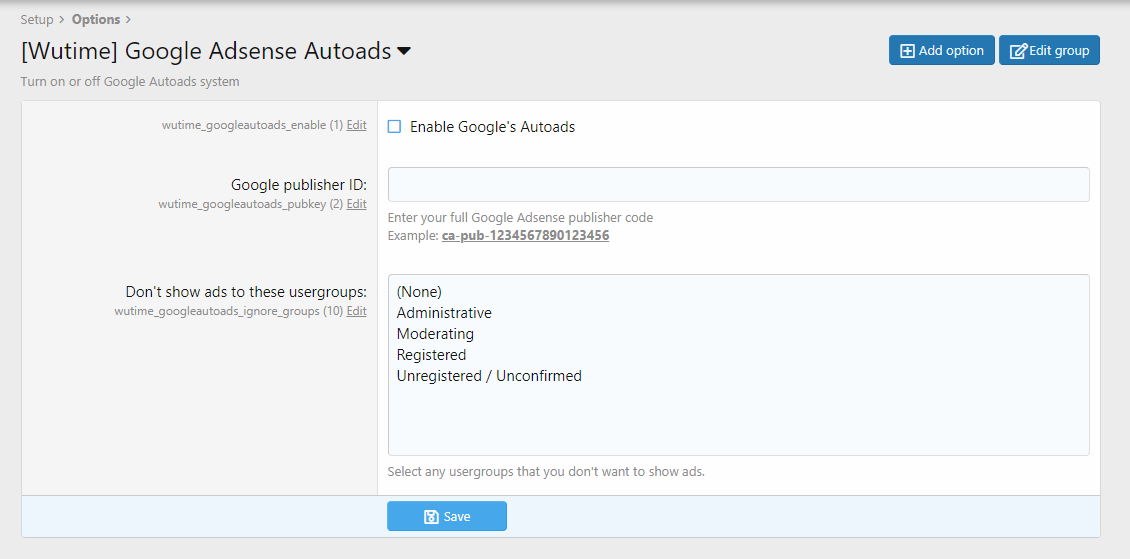Click the Don't show ads to these usergroups label
The image size is (1130, 559).
[x=246, y=292]
